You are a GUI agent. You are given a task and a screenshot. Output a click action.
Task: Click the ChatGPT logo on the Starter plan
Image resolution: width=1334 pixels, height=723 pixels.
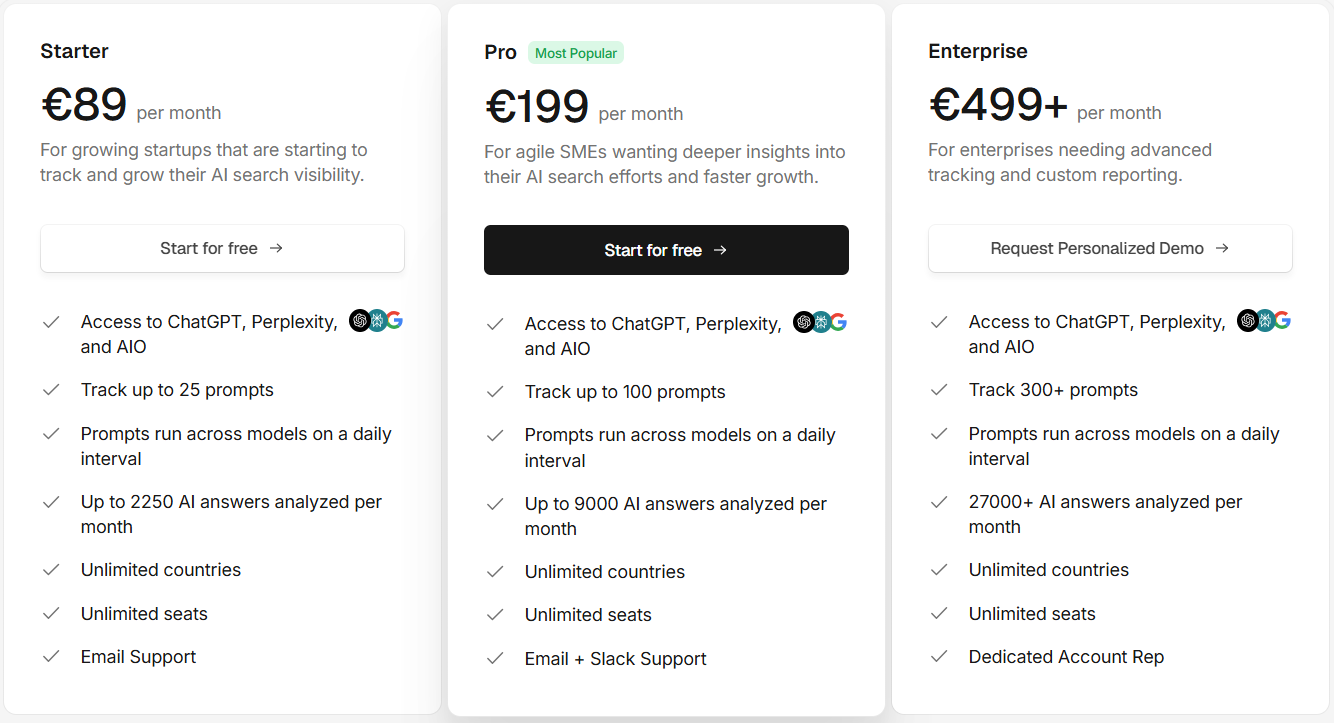point(359,320)
